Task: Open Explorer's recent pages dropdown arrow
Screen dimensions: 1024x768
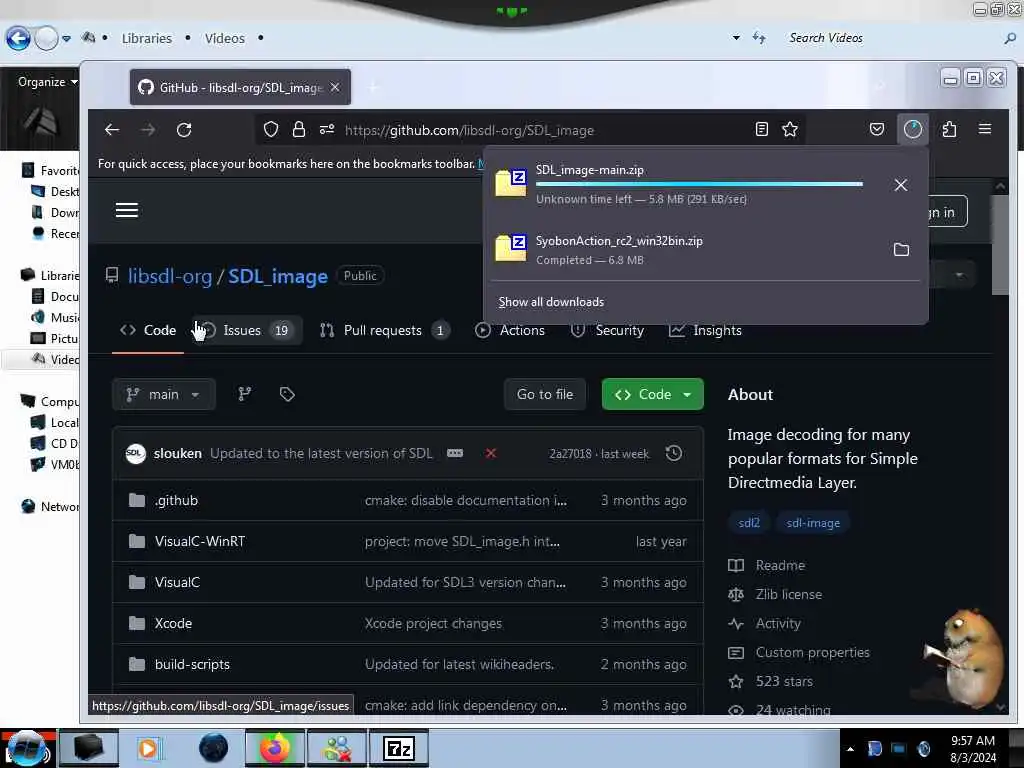Action: (66, 39)
